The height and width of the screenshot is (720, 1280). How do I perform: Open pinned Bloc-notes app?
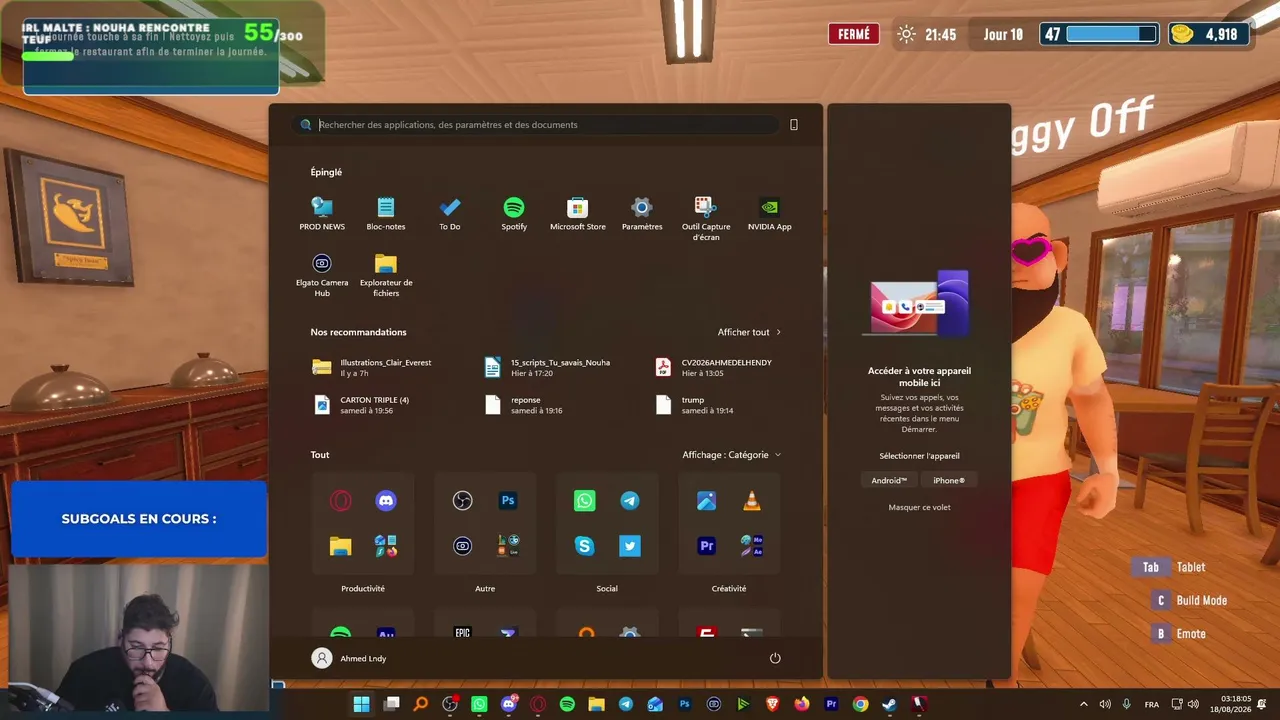click(x=386, y=214)
